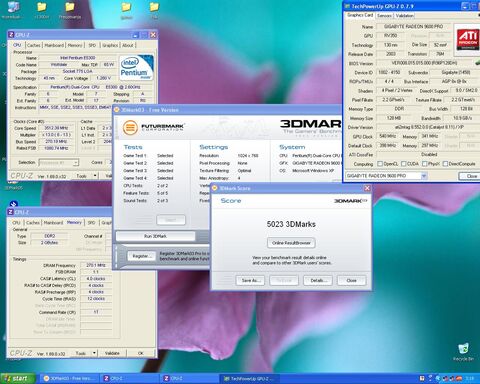
Task: Switch to the Mainboard tab in the lower CPU-Z window
Action: click(53, 222)
